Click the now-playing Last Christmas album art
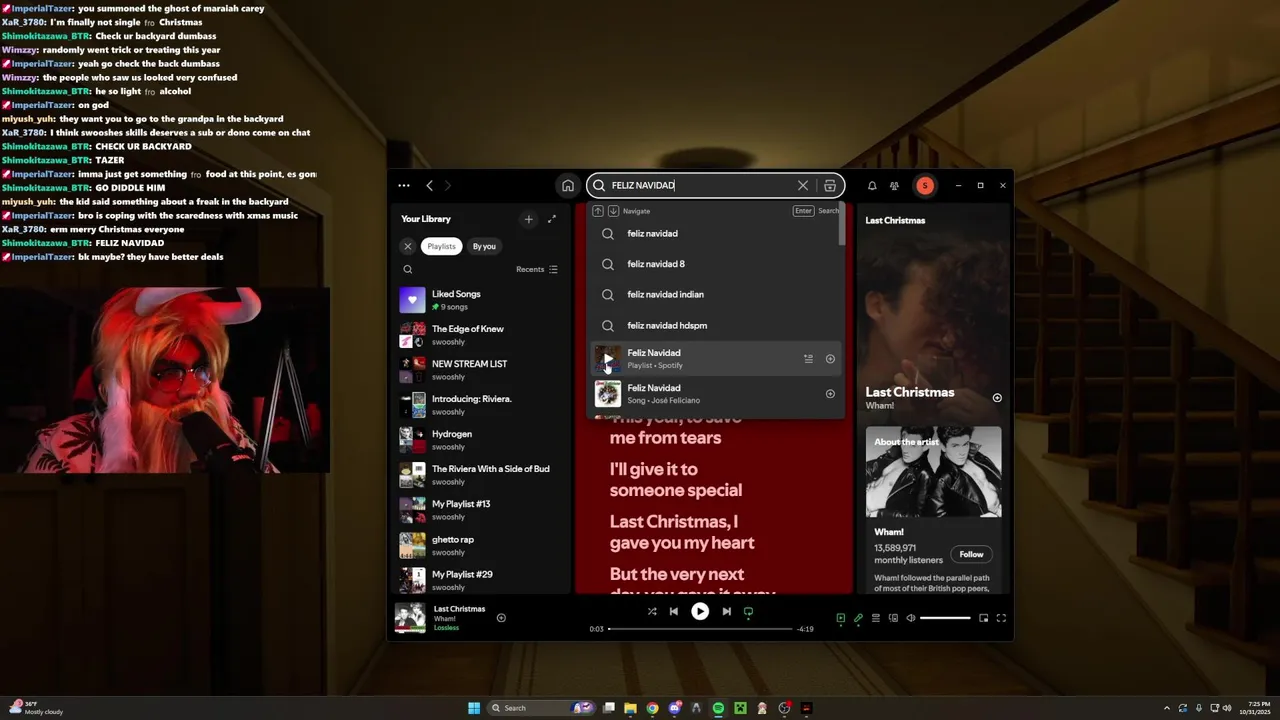The image size is (1280, 720). pyautogui.click(x=410, y=618)
